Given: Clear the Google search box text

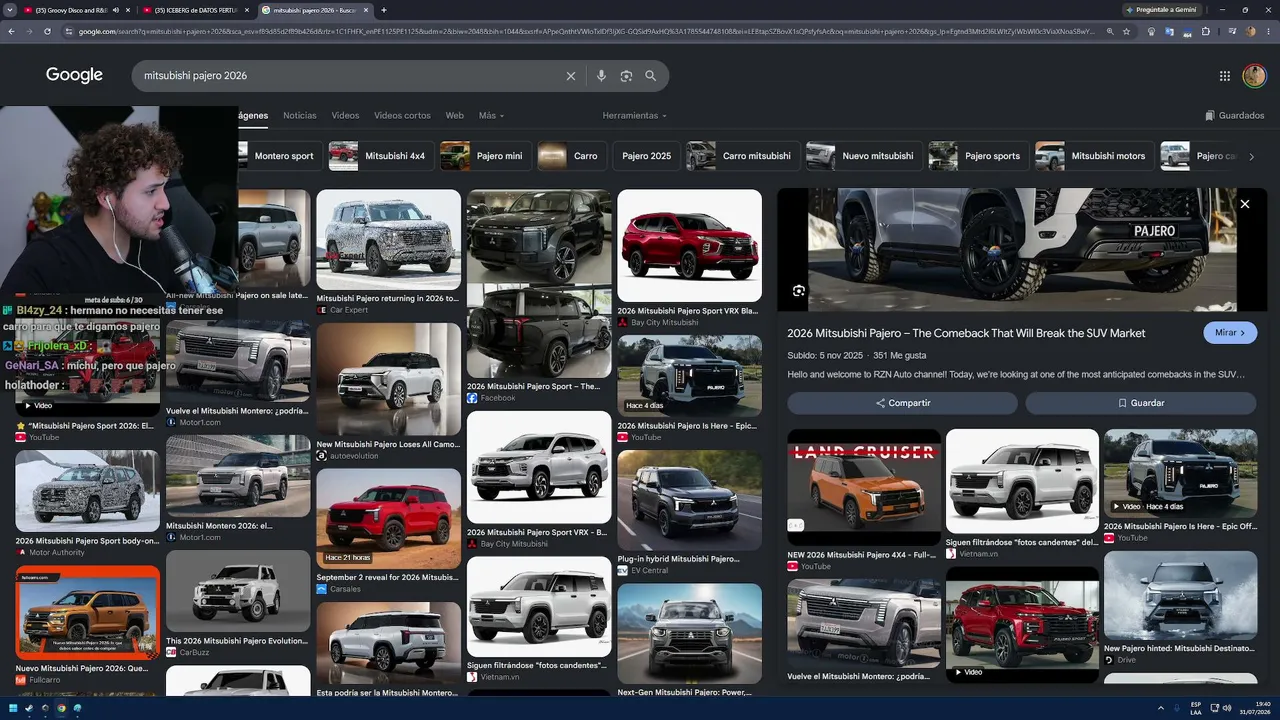Looking at the screenshot, I should click(571, 76).
